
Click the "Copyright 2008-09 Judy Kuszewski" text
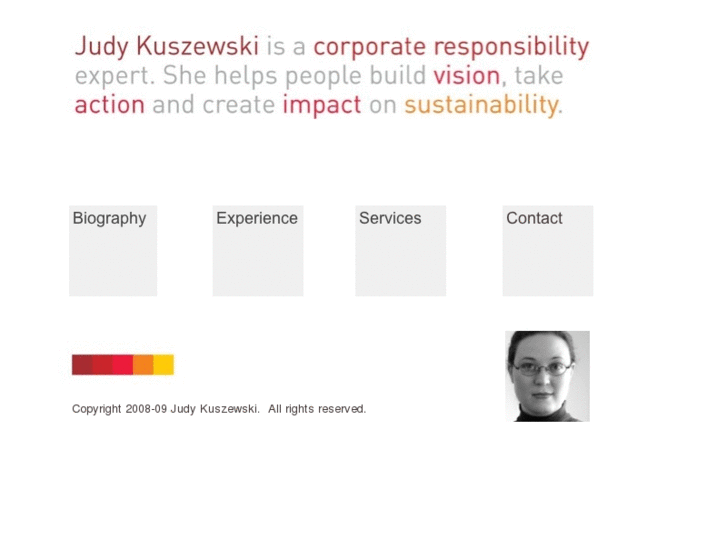click(x=166, y=409)
